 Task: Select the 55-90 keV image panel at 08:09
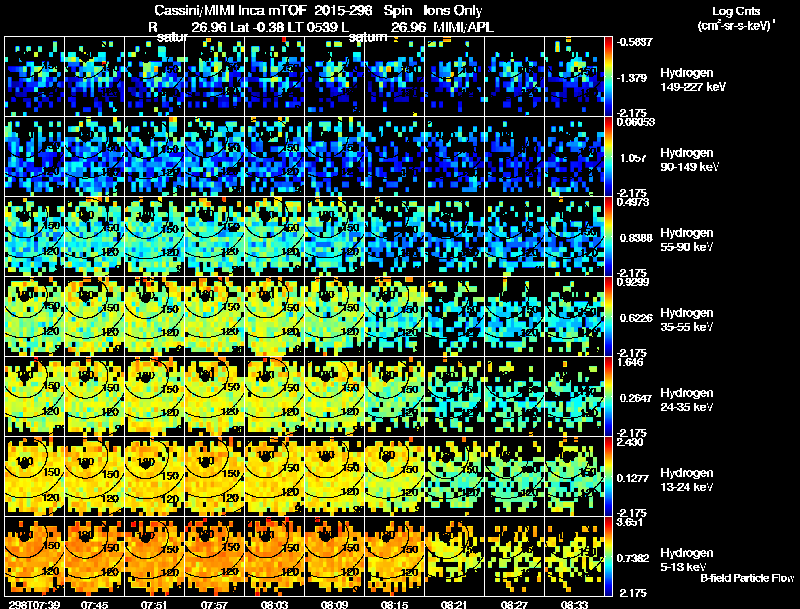pos(334,237)
